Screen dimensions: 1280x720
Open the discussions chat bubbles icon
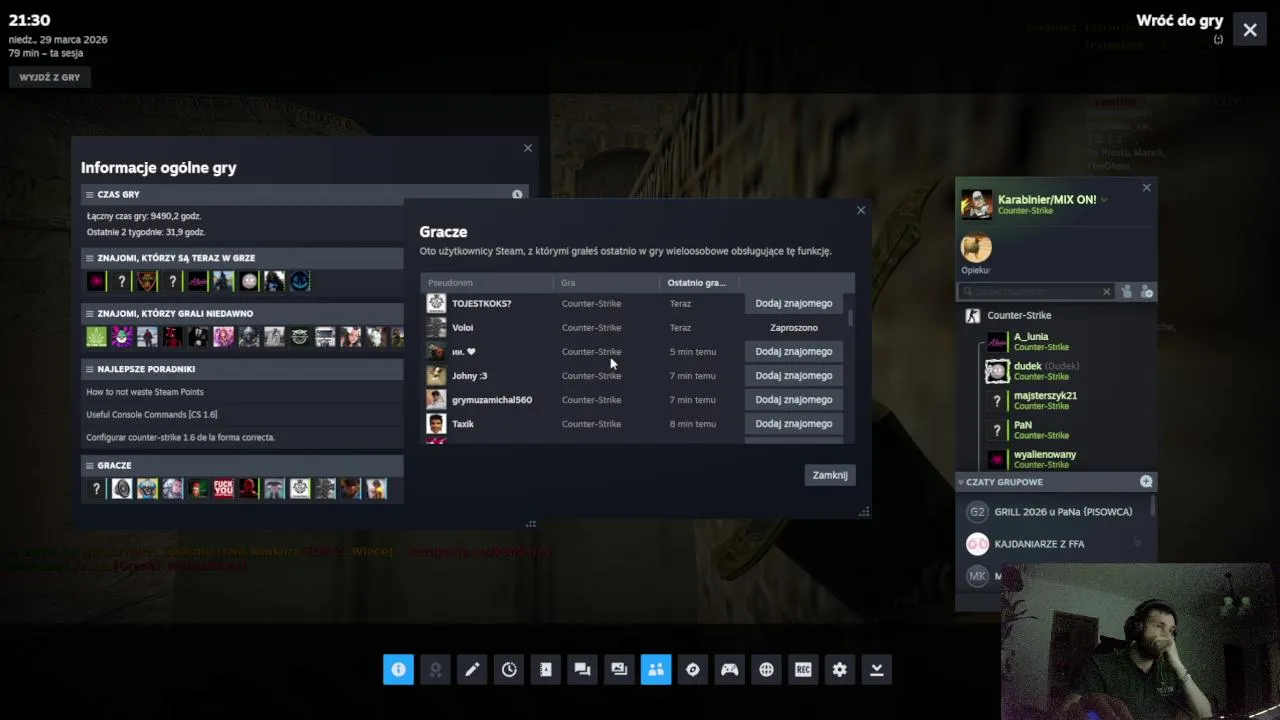click(582, 669)
